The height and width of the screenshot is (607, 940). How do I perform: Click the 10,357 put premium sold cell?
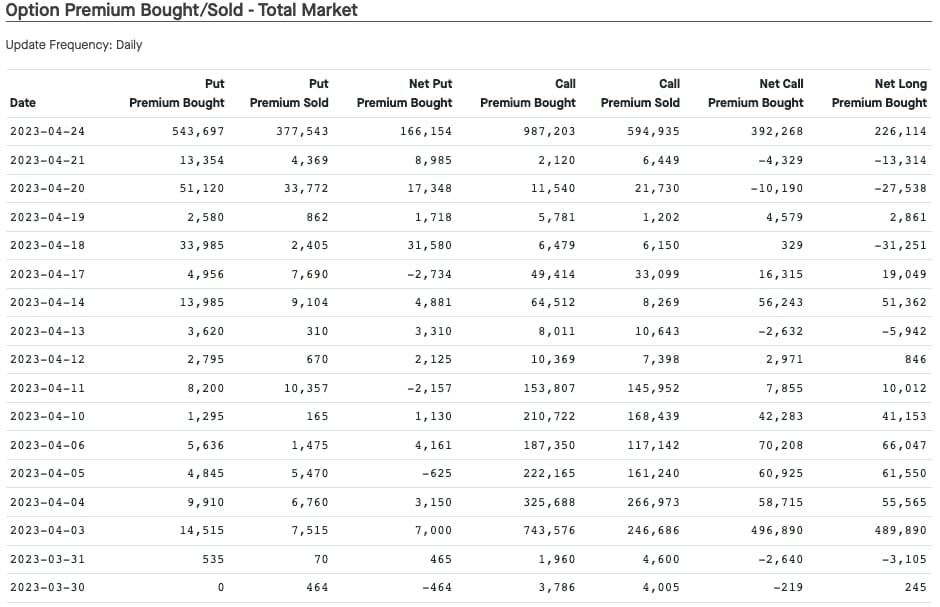point(306,388)
